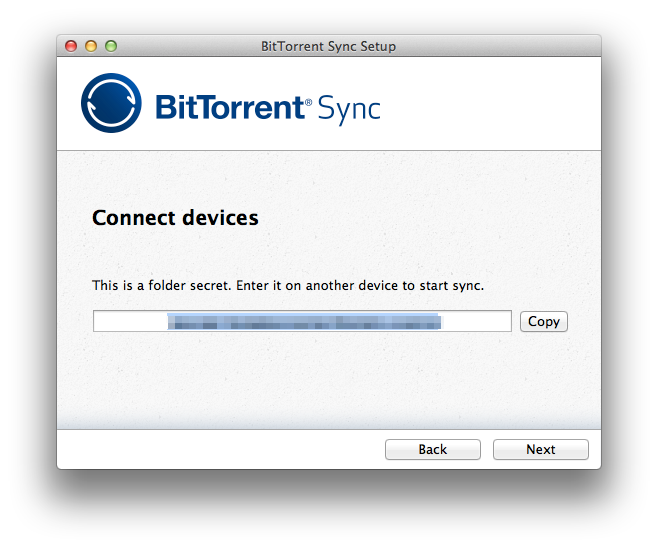The height and width of the screenshot is (548, 658).
Task: Close the setup window with the red button
Action: [x=71, y=46]
